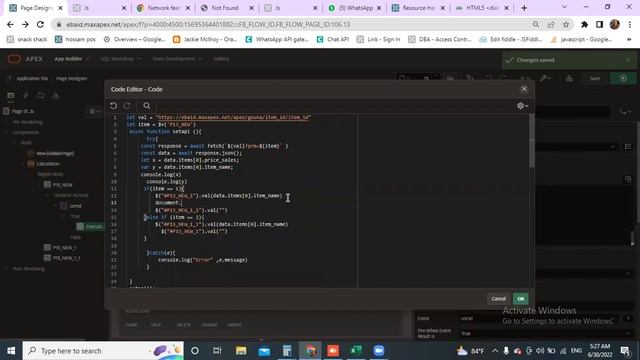
Task: Open Calculator from the taskbar
Action: point(287,351)
